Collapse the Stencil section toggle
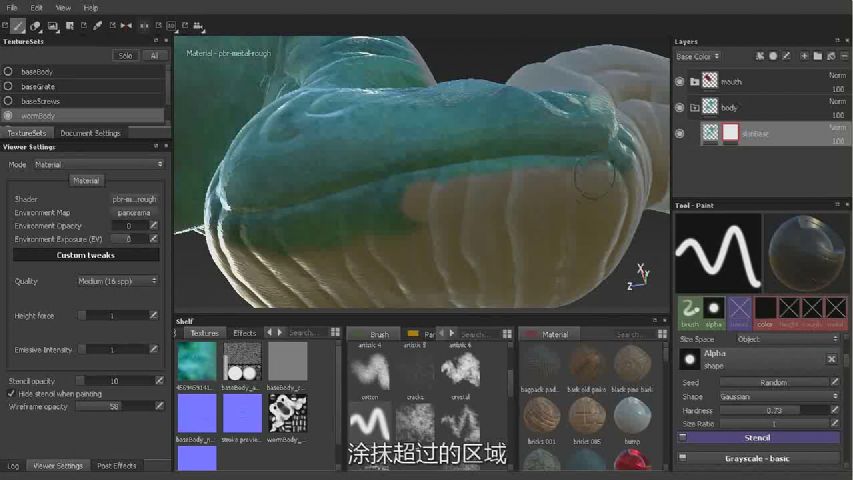The height and width of the screenshot is (480, 853). pyautogui.click(x=683, y=437)
